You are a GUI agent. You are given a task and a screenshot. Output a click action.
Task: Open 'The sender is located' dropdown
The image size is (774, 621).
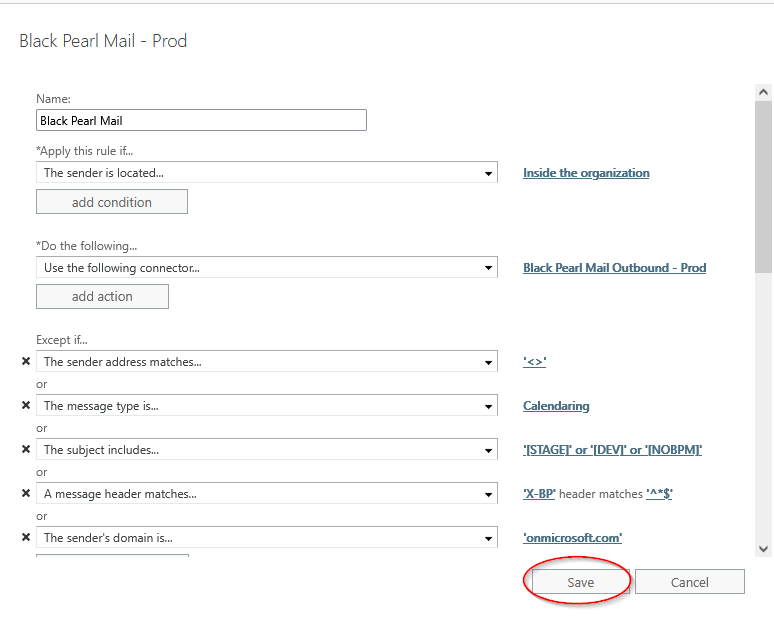pyautogui.click(x=488, y=173)
